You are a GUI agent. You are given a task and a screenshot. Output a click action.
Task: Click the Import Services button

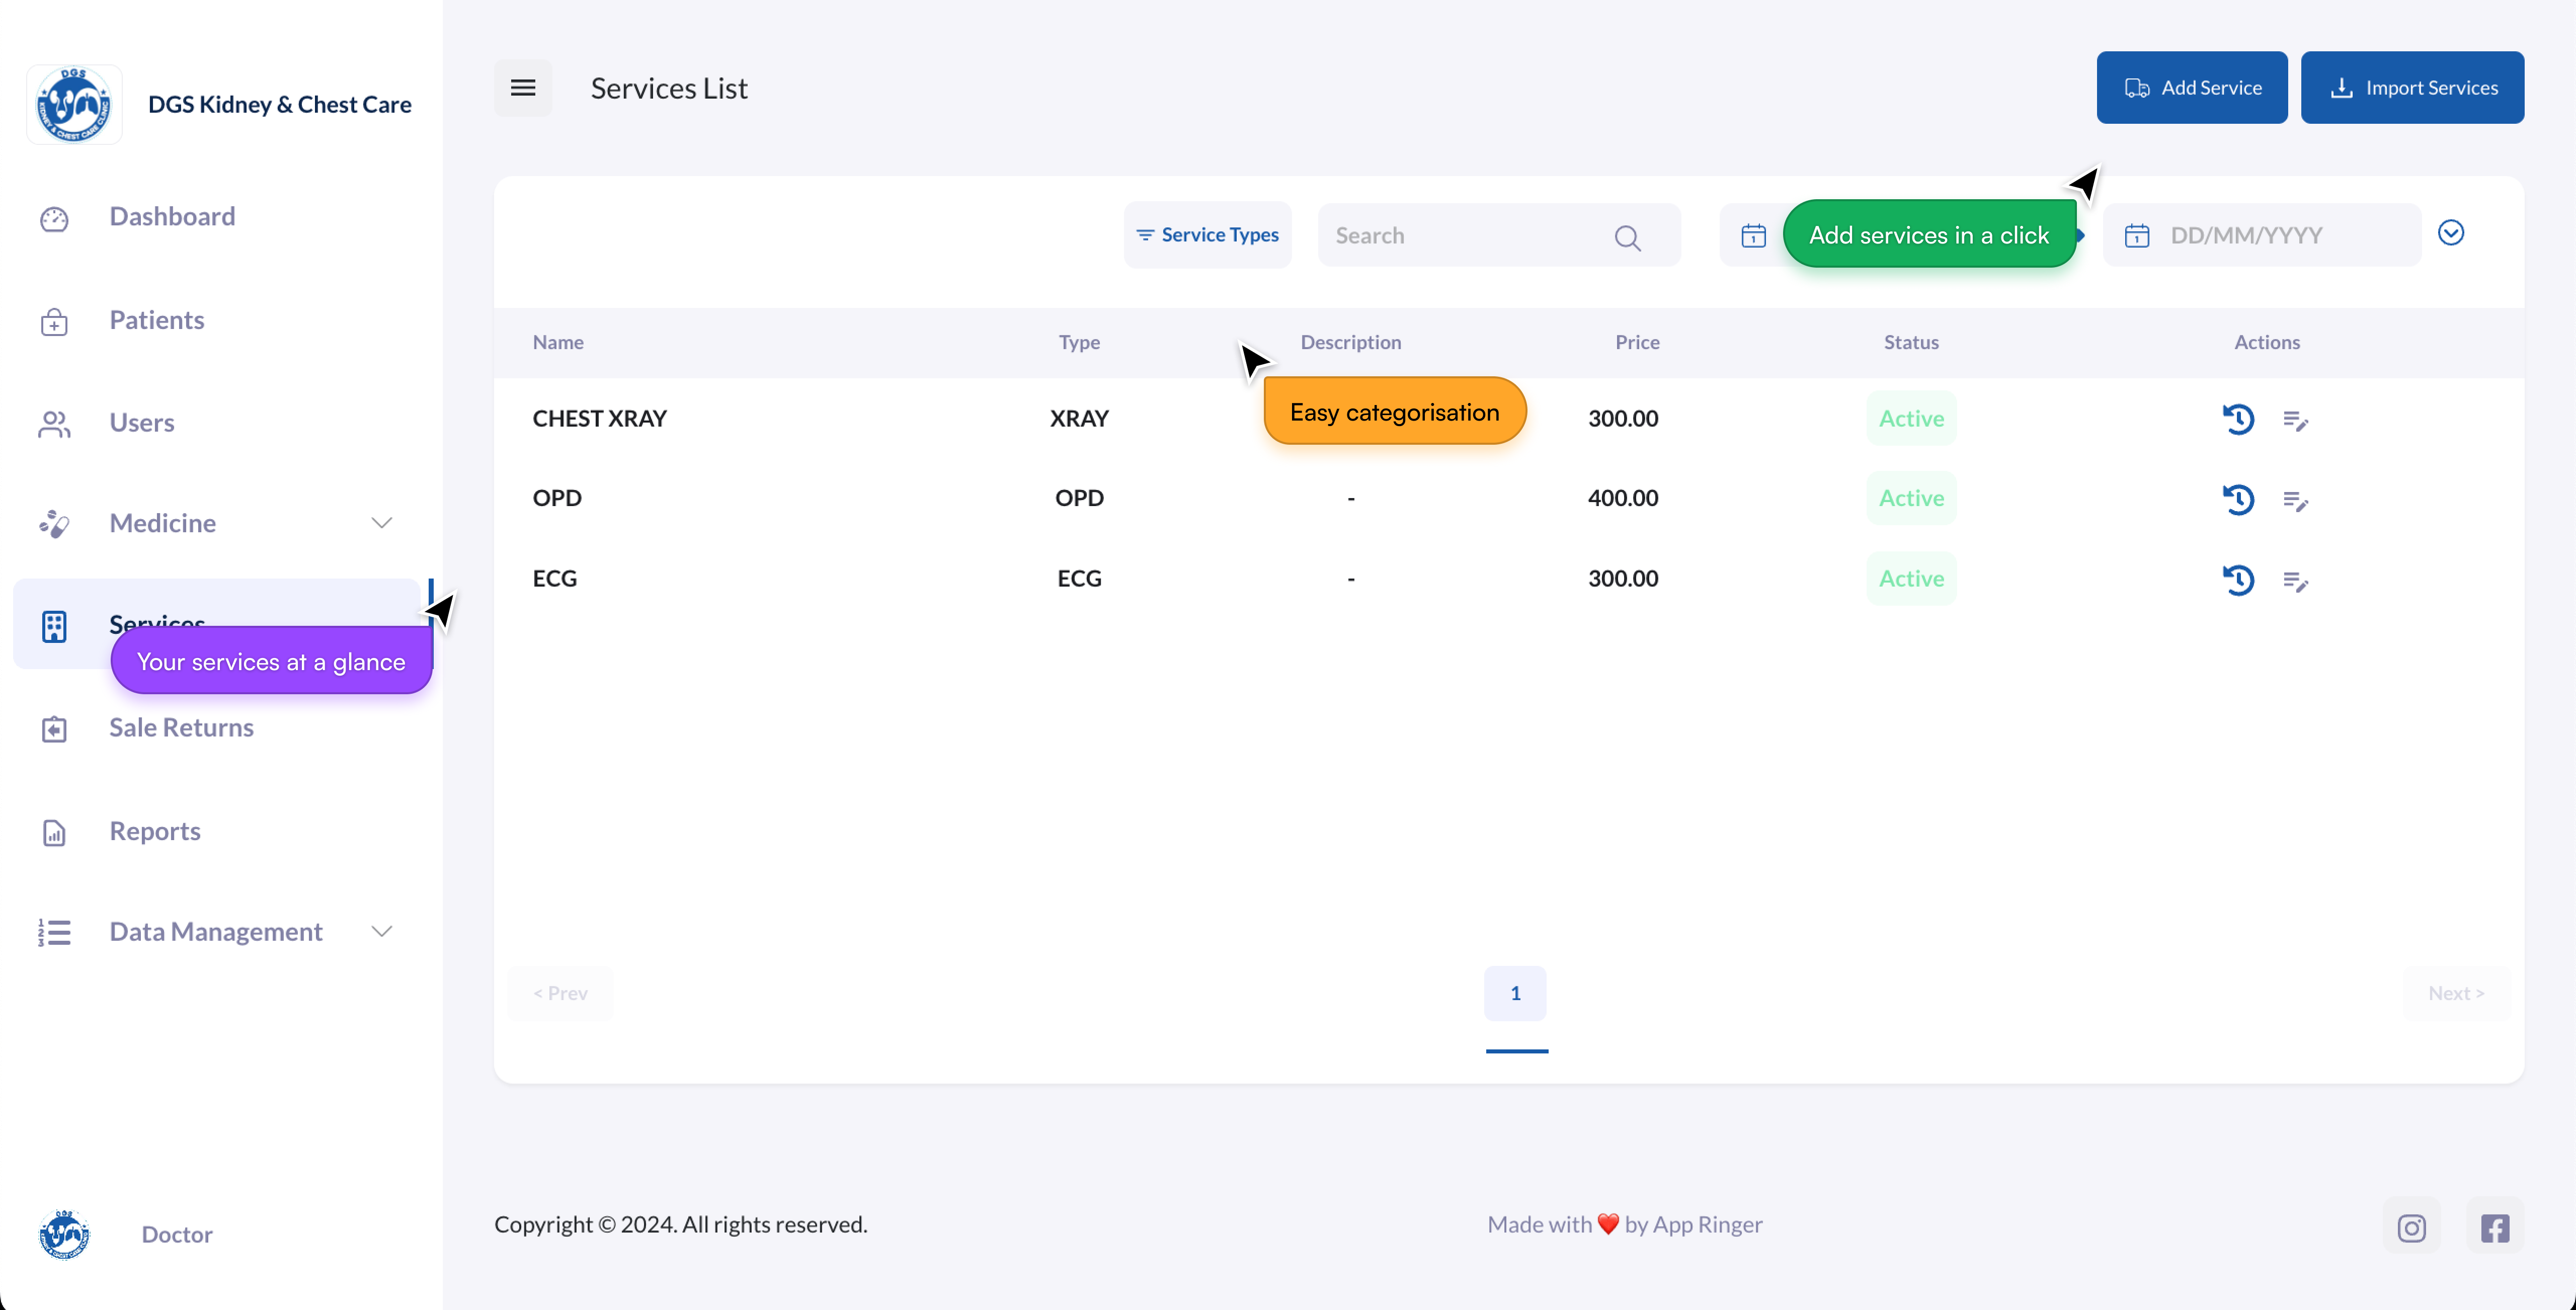2411,88
